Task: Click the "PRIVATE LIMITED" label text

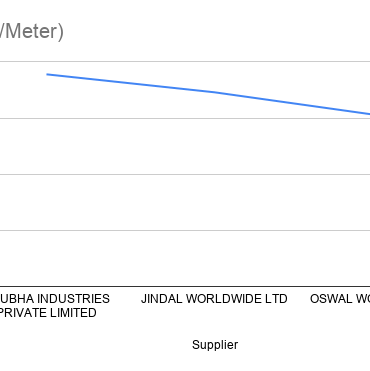Action: point(48,313)
